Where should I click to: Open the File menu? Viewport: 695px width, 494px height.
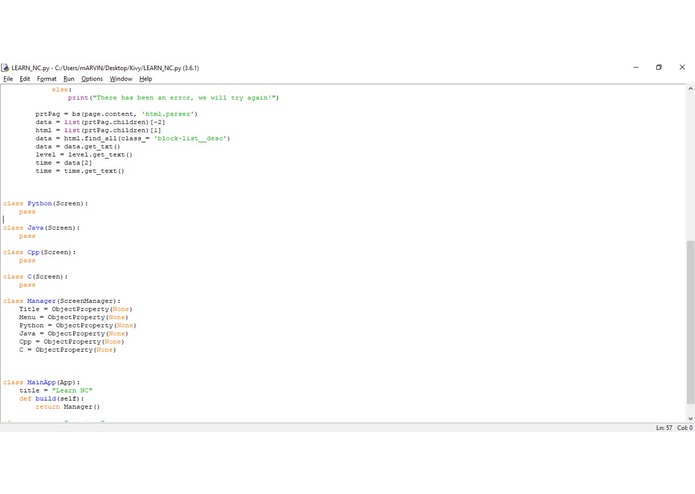8,79
